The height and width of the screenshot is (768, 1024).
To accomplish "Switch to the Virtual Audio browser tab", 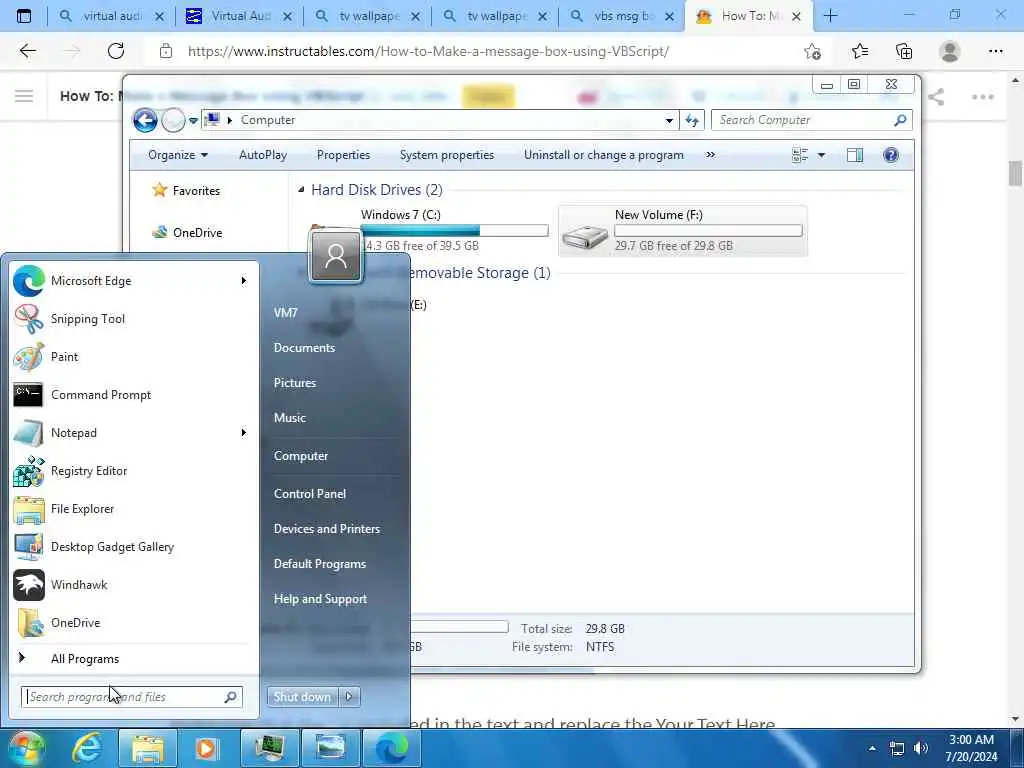I will [239, 16].
